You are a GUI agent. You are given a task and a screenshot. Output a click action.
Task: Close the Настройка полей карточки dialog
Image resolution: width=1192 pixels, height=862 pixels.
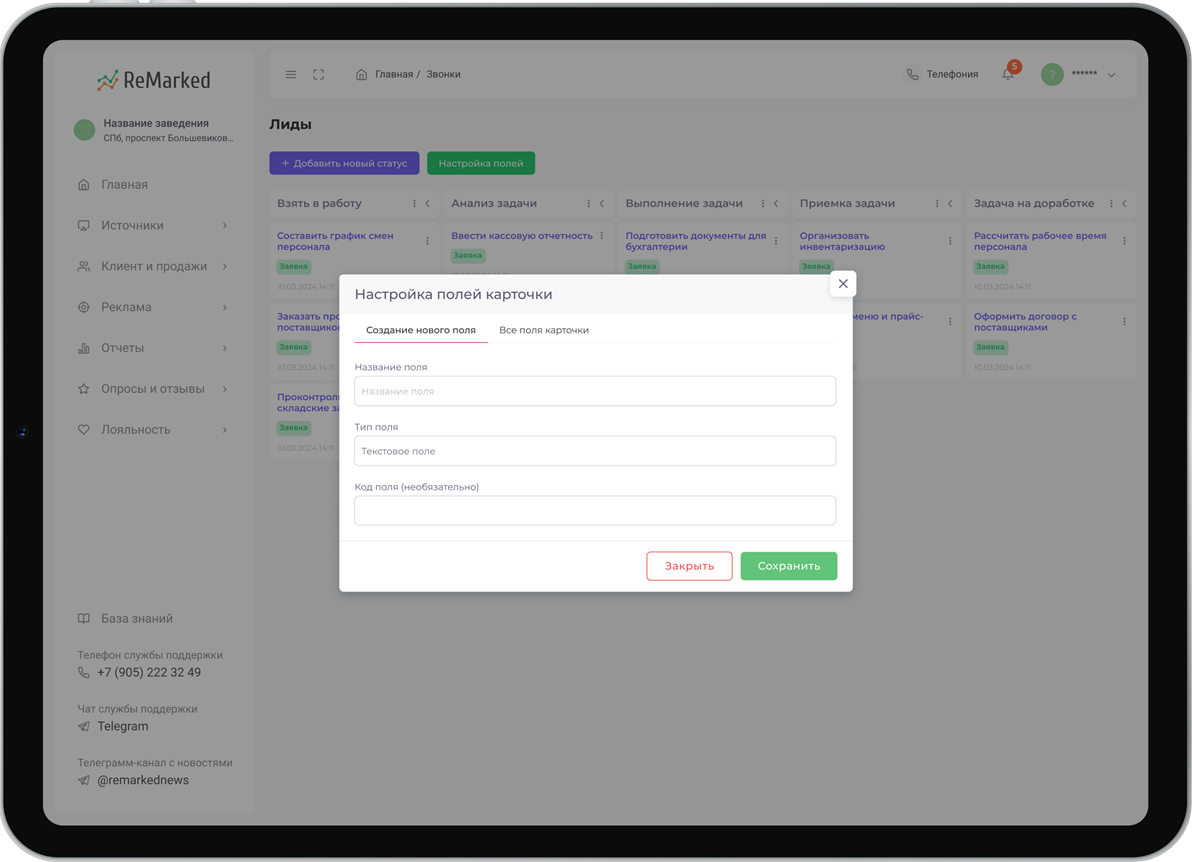click(843, 284)
